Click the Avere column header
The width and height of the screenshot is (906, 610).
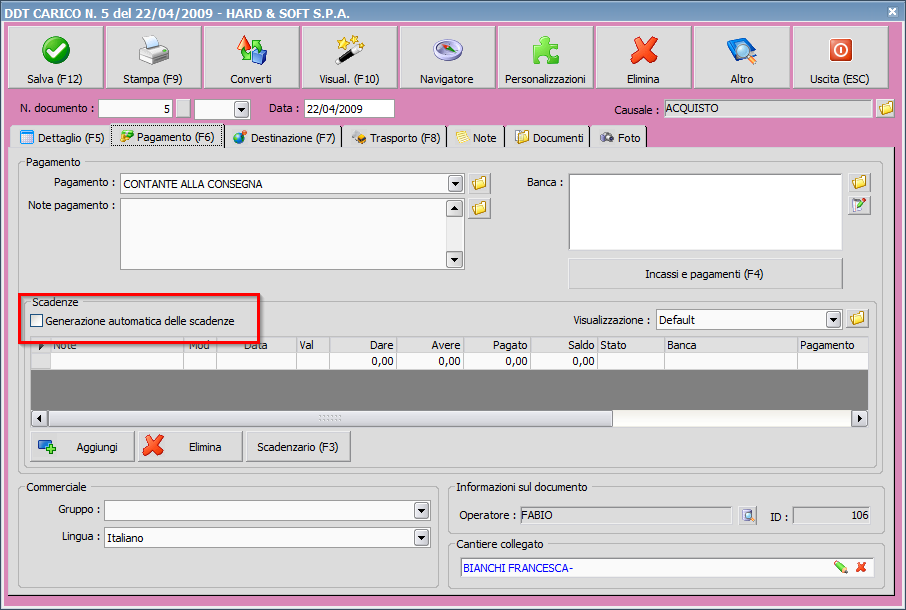[430, 345]
